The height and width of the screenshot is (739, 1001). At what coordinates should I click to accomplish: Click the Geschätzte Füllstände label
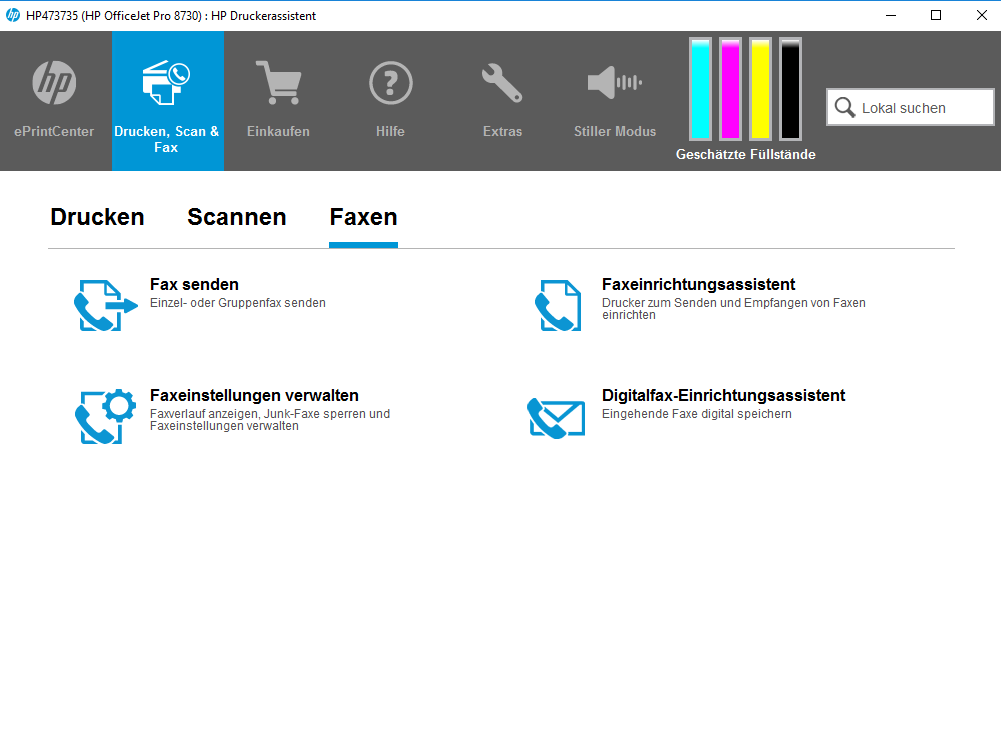746,154
